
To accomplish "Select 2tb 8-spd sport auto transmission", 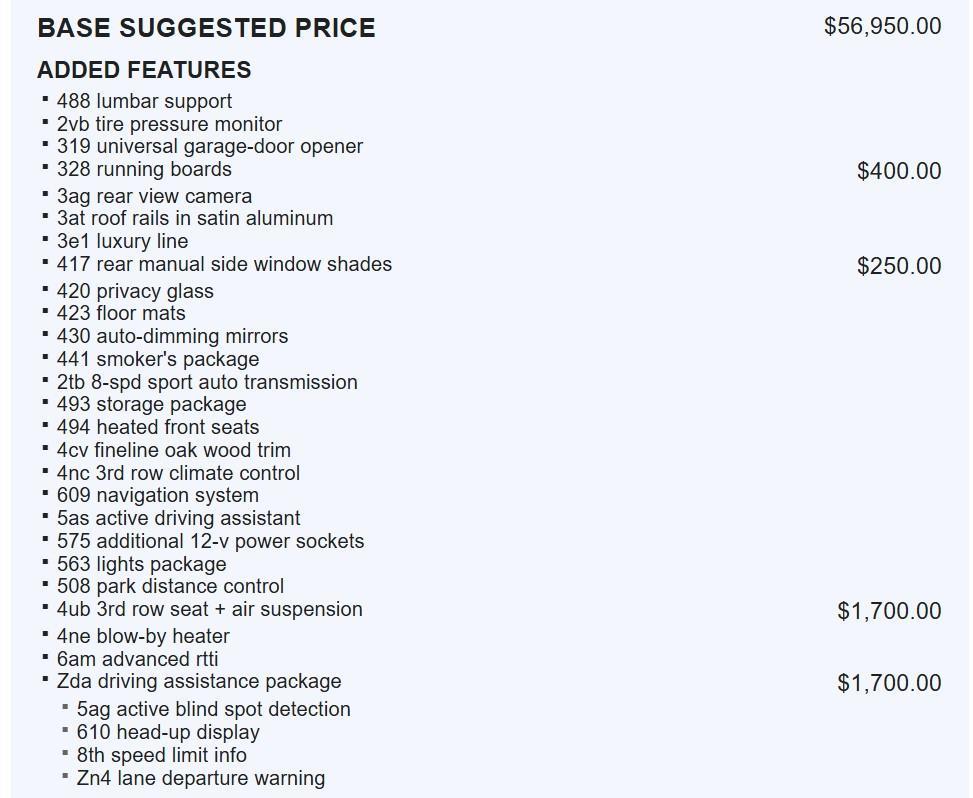I will click(x=207, y=382).
